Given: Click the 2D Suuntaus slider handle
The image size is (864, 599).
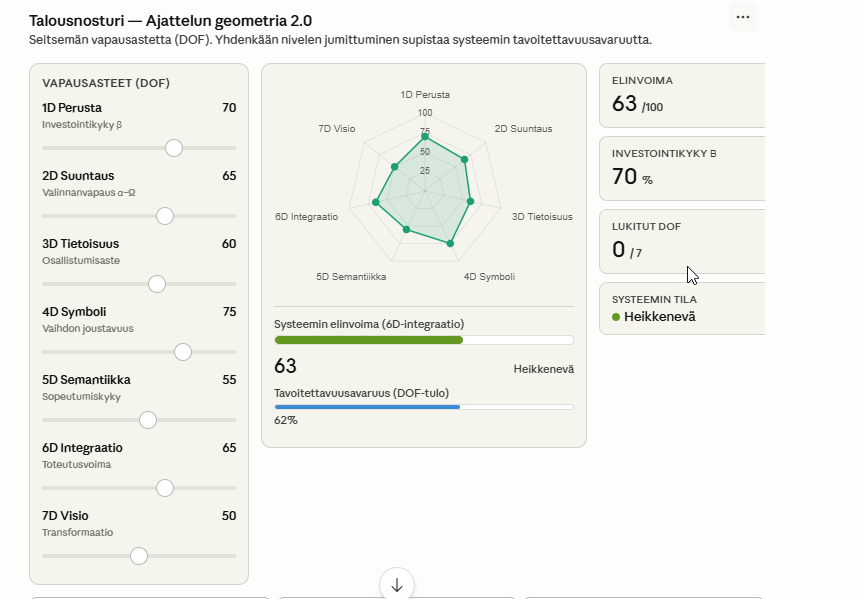Looking at the screenshot, I should click(x=165, y=216).
